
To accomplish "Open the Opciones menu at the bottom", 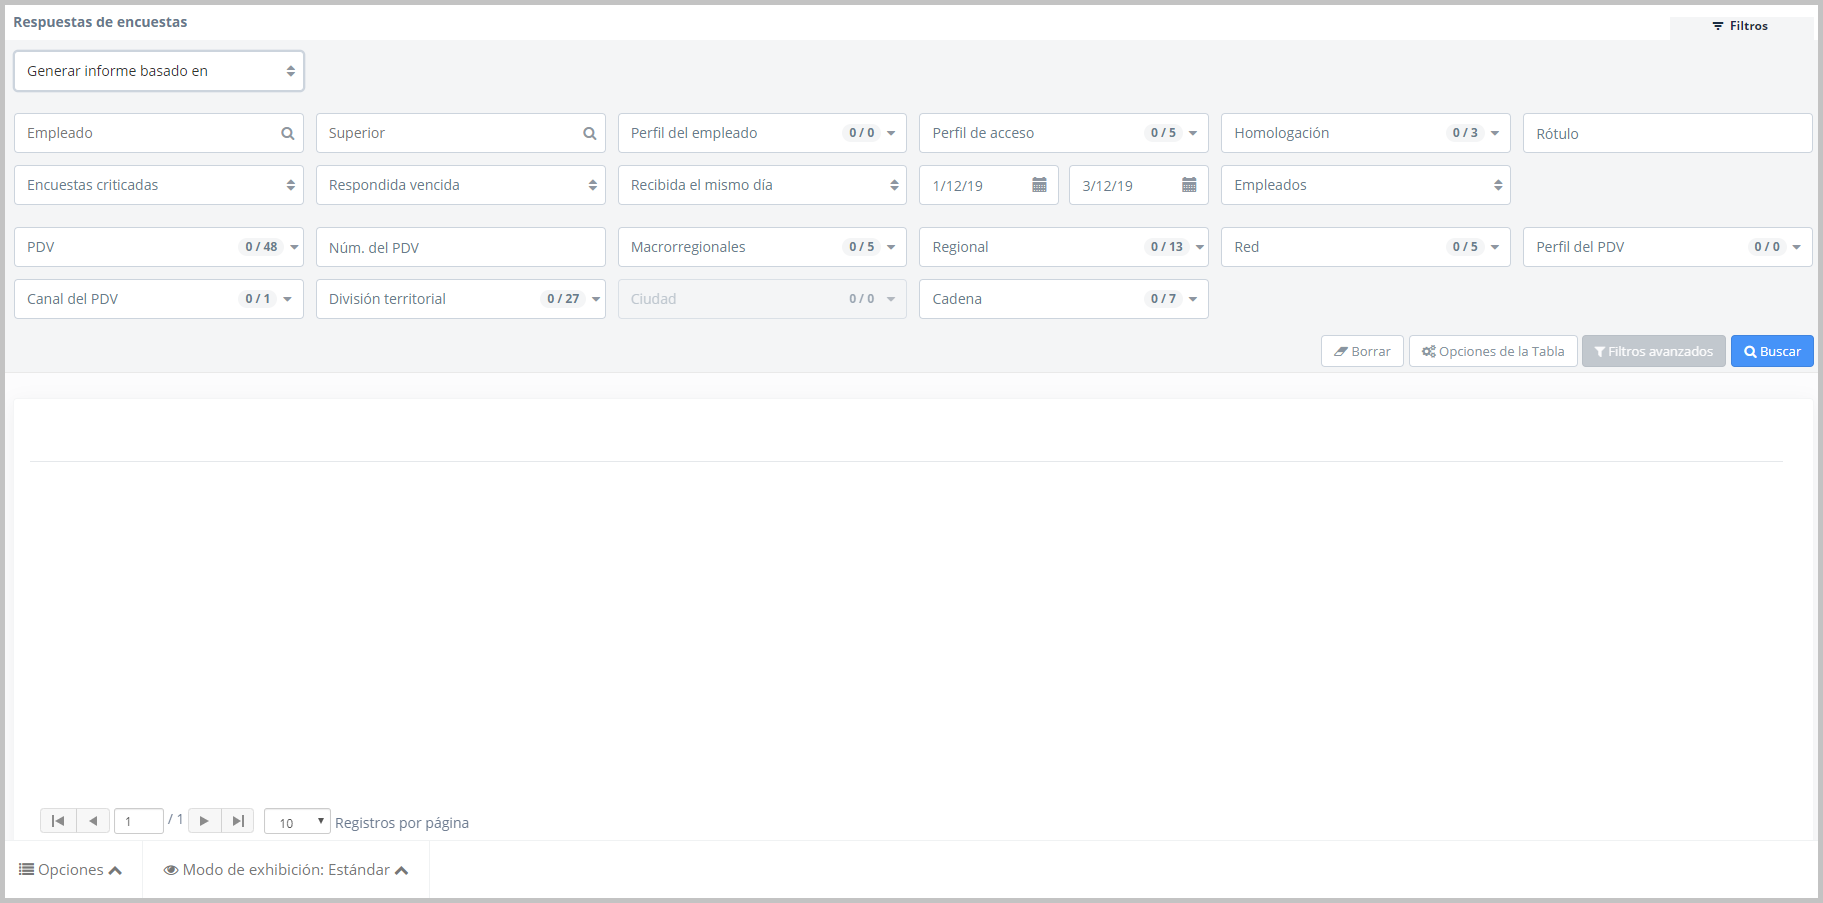I will click(x=71, y=870).
